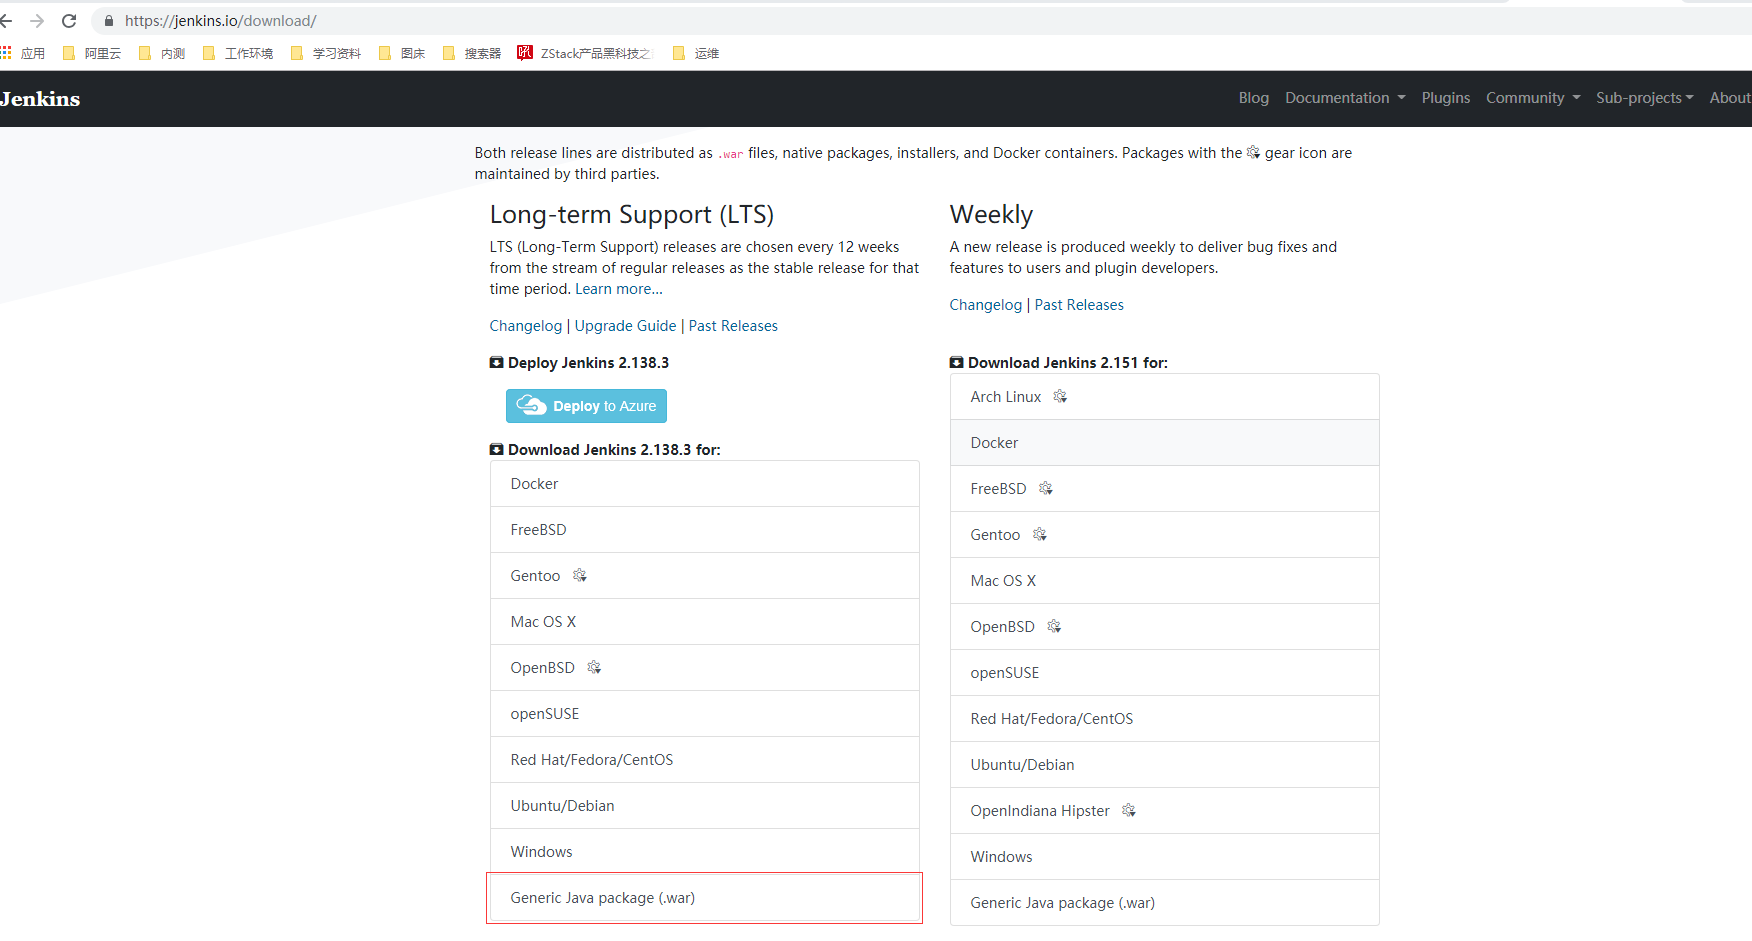Screen dimensions: 1752x941
Task: Expand the Community dropdown menu
Action: coord(1533,98)
